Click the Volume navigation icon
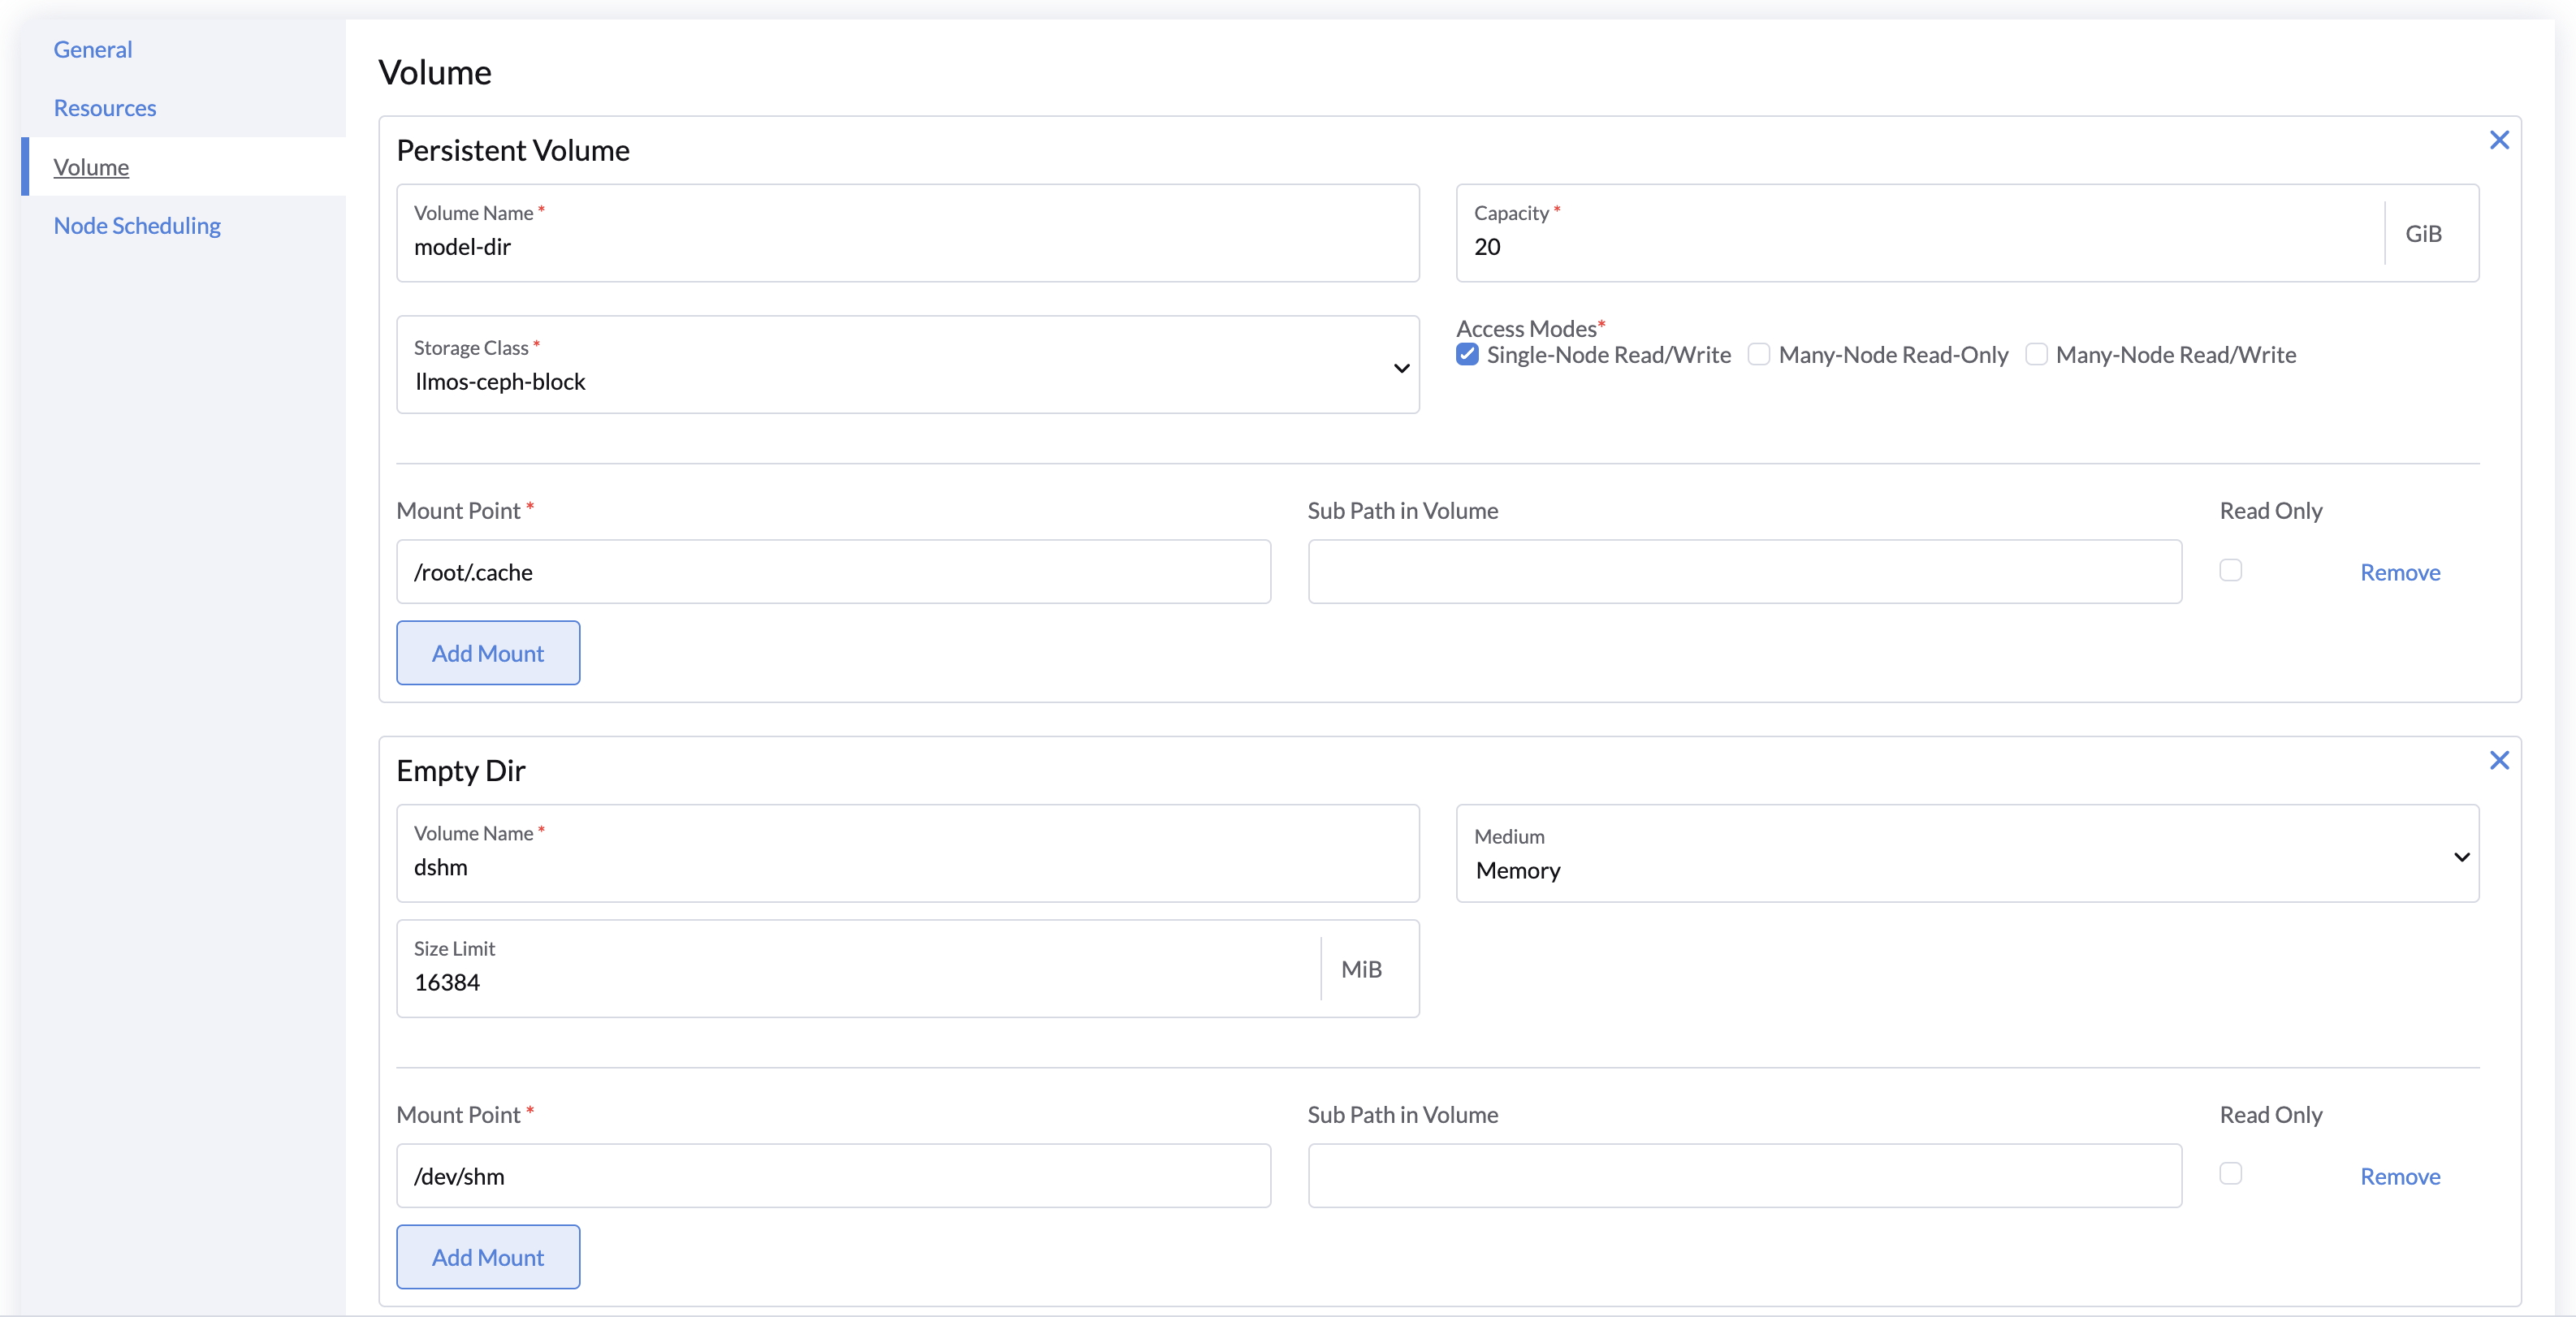The width and height of the screenshot is (2576, 1317). [91, 165]
